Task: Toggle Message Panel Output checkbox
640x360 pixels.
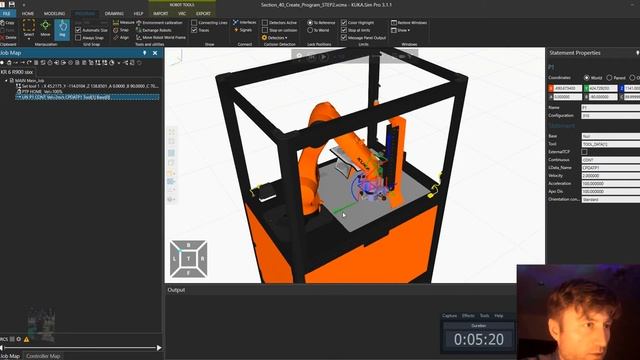Action: coord(344,38)
